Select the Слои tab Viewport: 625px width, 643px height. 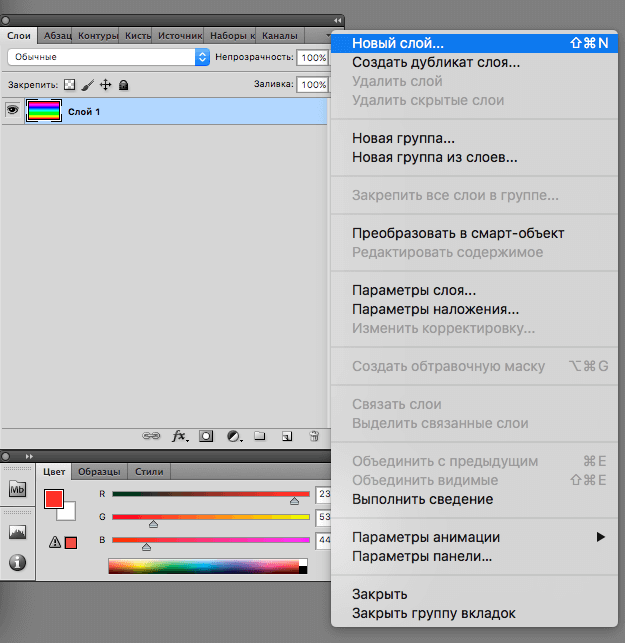(x=19, y=36)
